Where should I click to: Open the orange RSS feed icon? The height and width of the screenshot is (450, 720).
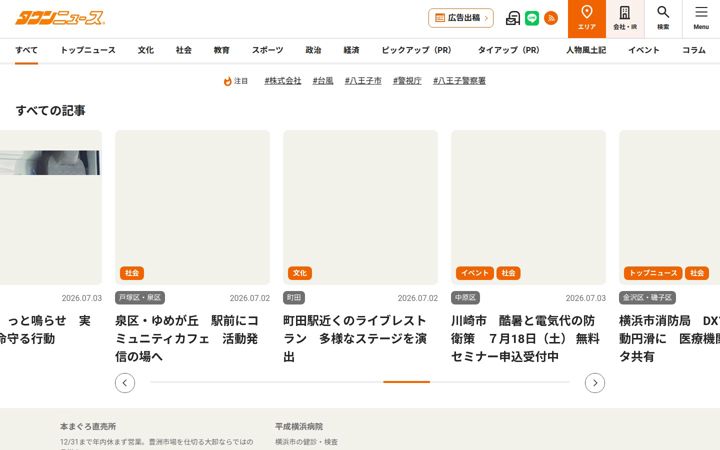coord(551,18)
